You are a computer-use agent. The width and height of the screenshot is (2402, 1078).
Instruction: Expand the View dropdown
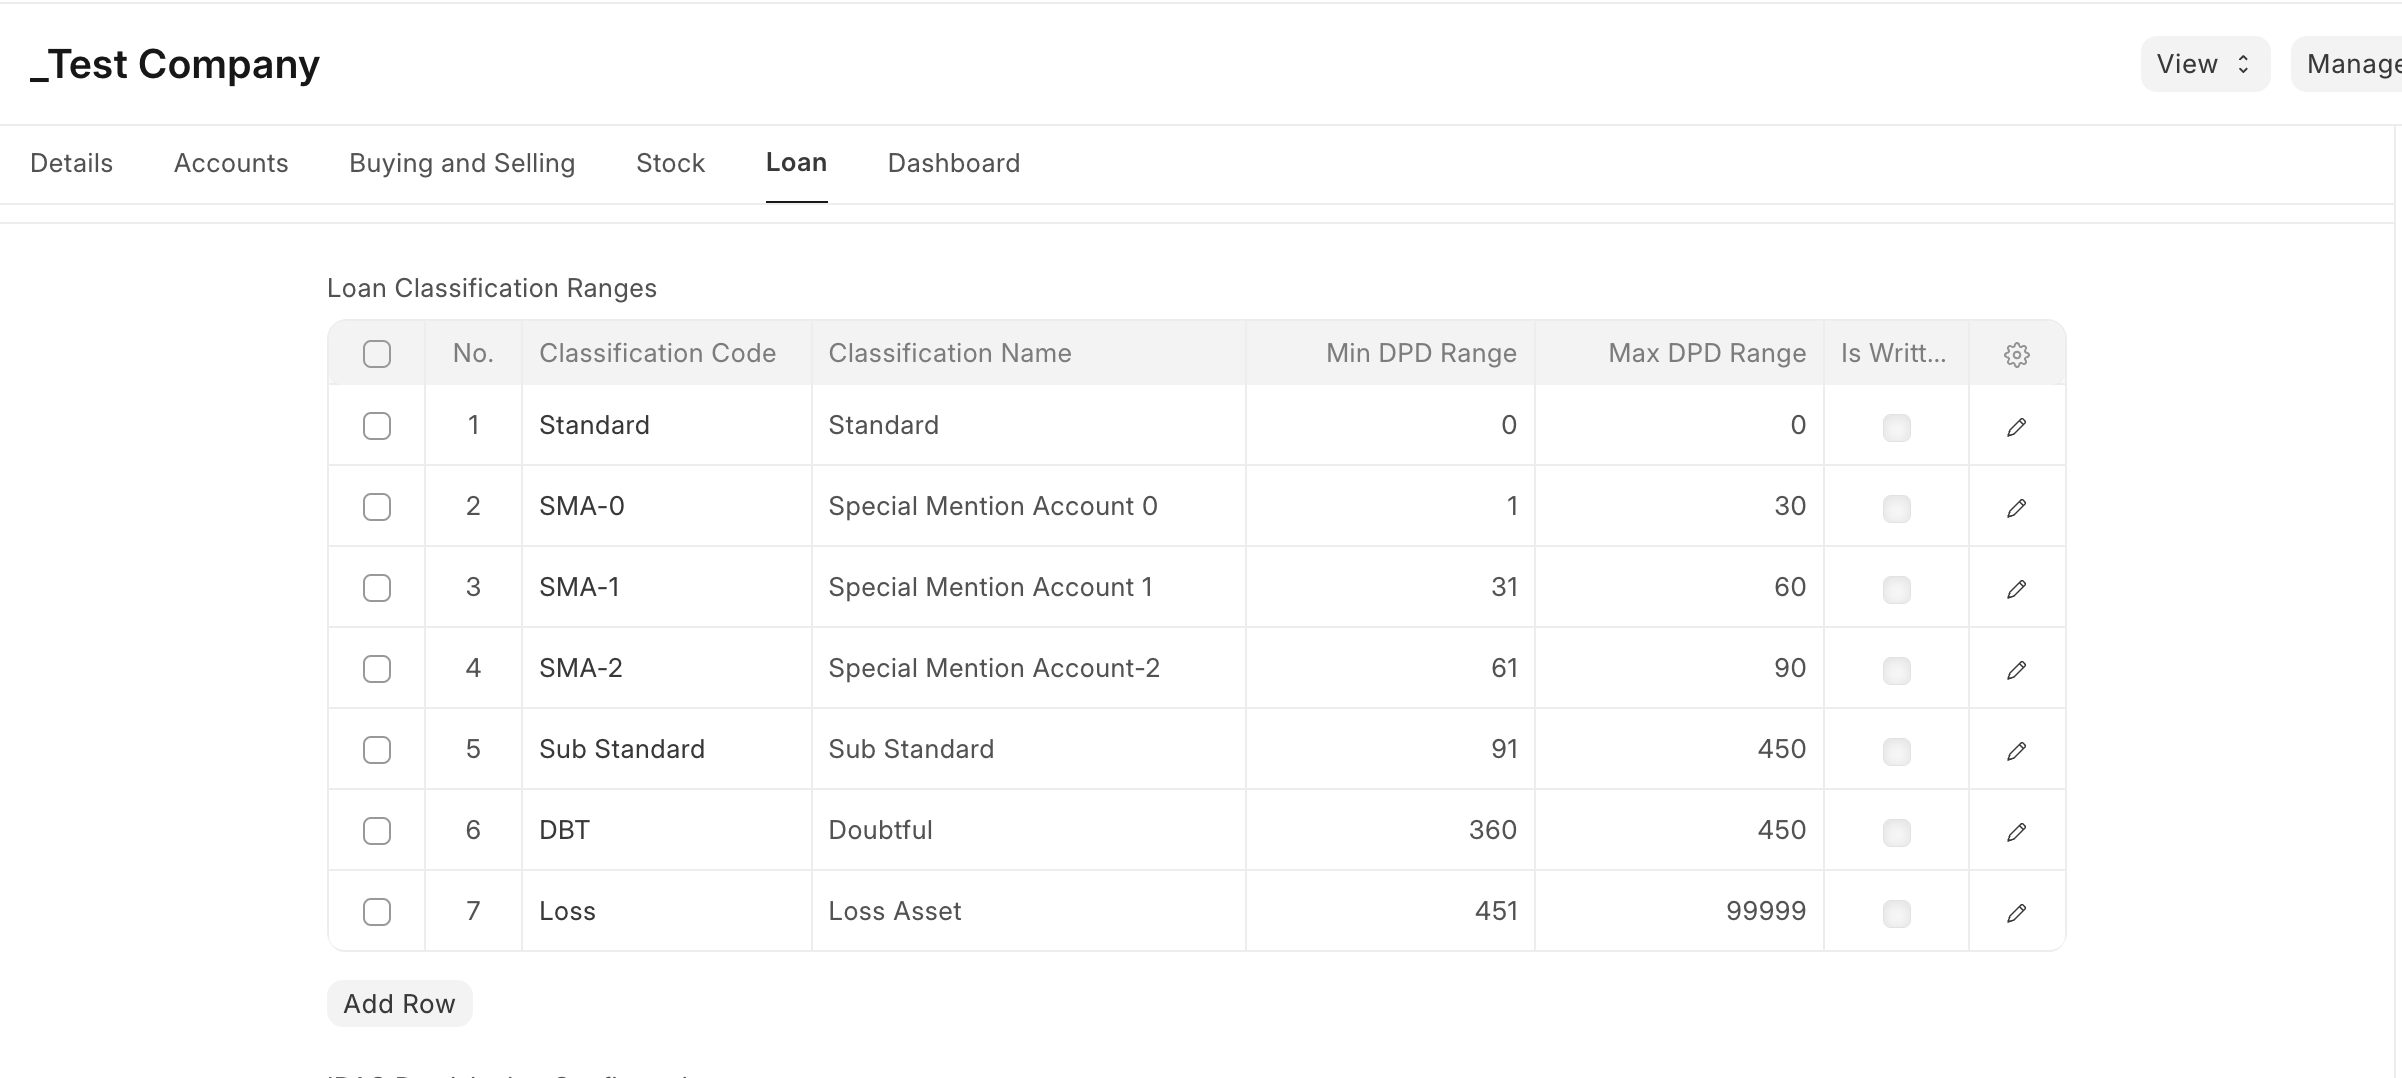pyautogui.click(x=2204, y=64)
